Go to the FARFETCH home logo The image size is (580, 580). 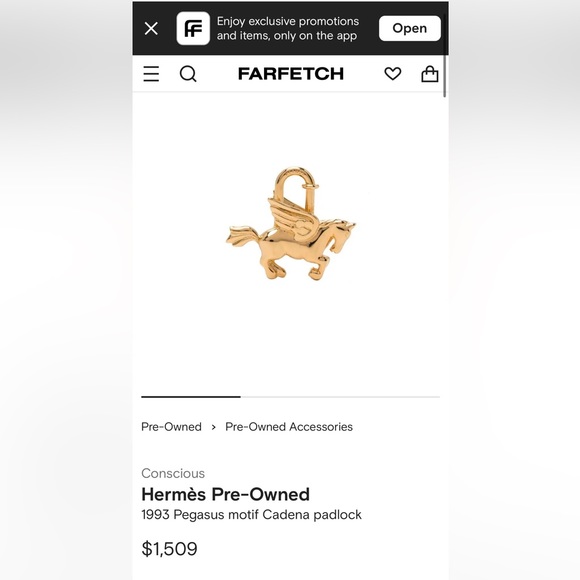coord(291,74)
